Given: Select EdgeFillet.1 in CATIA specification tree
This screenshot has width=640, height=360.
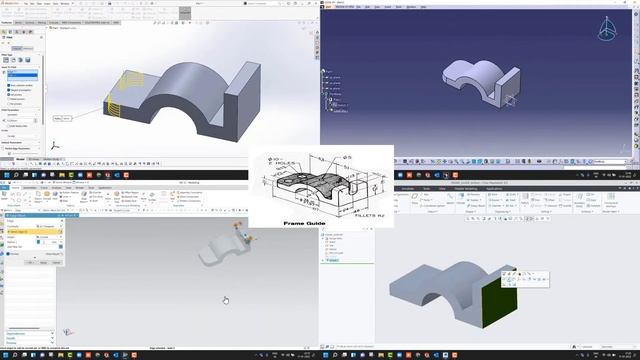Looking at the screenshot, I should (340, 111).
